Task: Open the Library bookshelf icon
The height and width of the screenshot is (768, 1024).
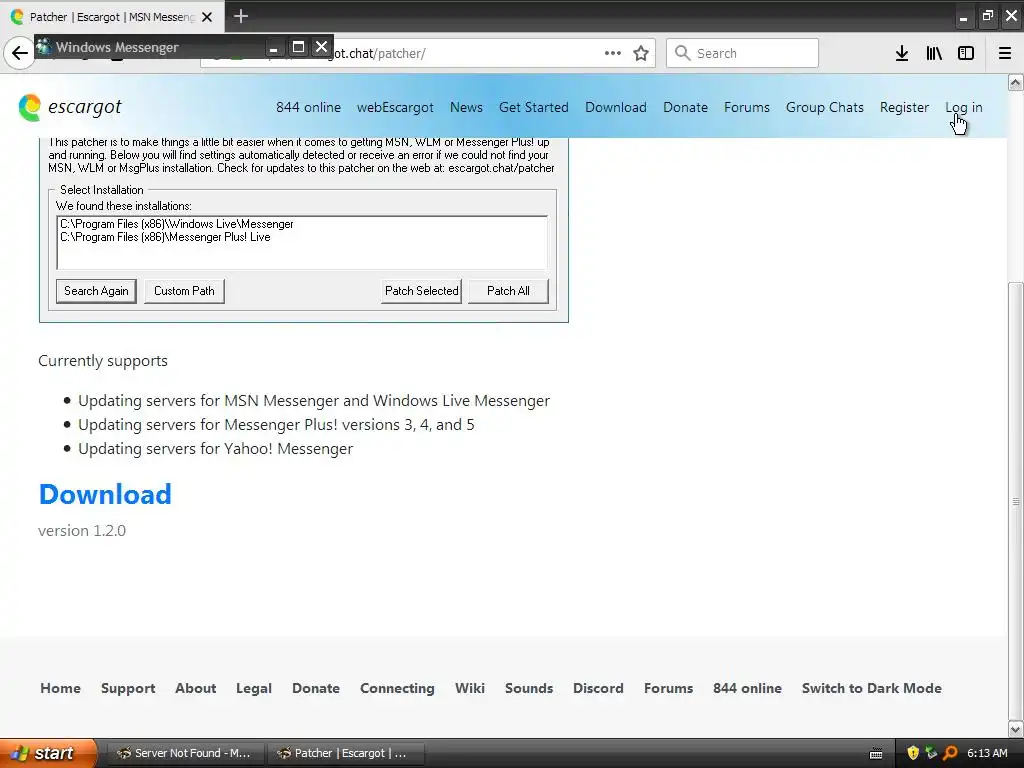Action: pyautogui.click(x=934, y=54)
